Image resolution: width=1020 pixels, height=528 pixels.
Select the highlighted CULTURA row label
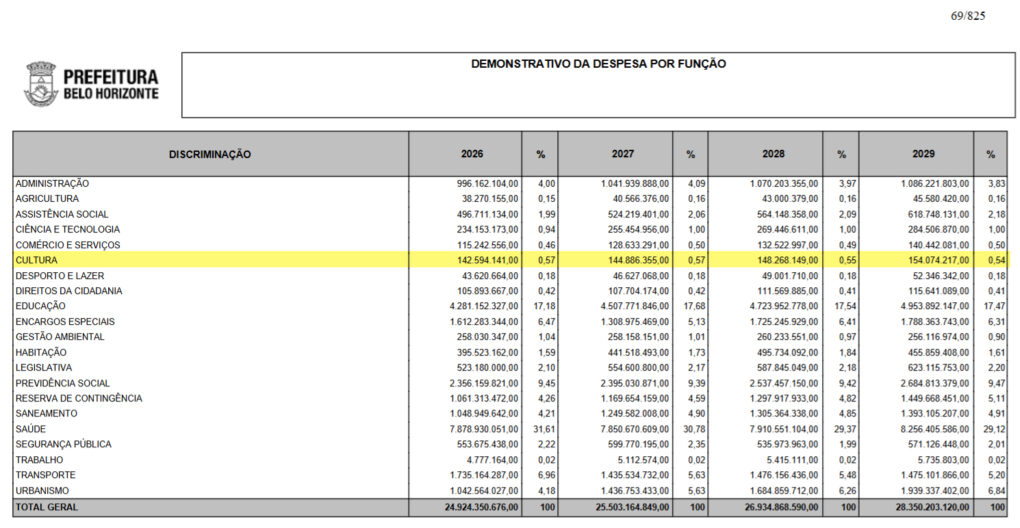pyautogui.click(x=36, y=260)
